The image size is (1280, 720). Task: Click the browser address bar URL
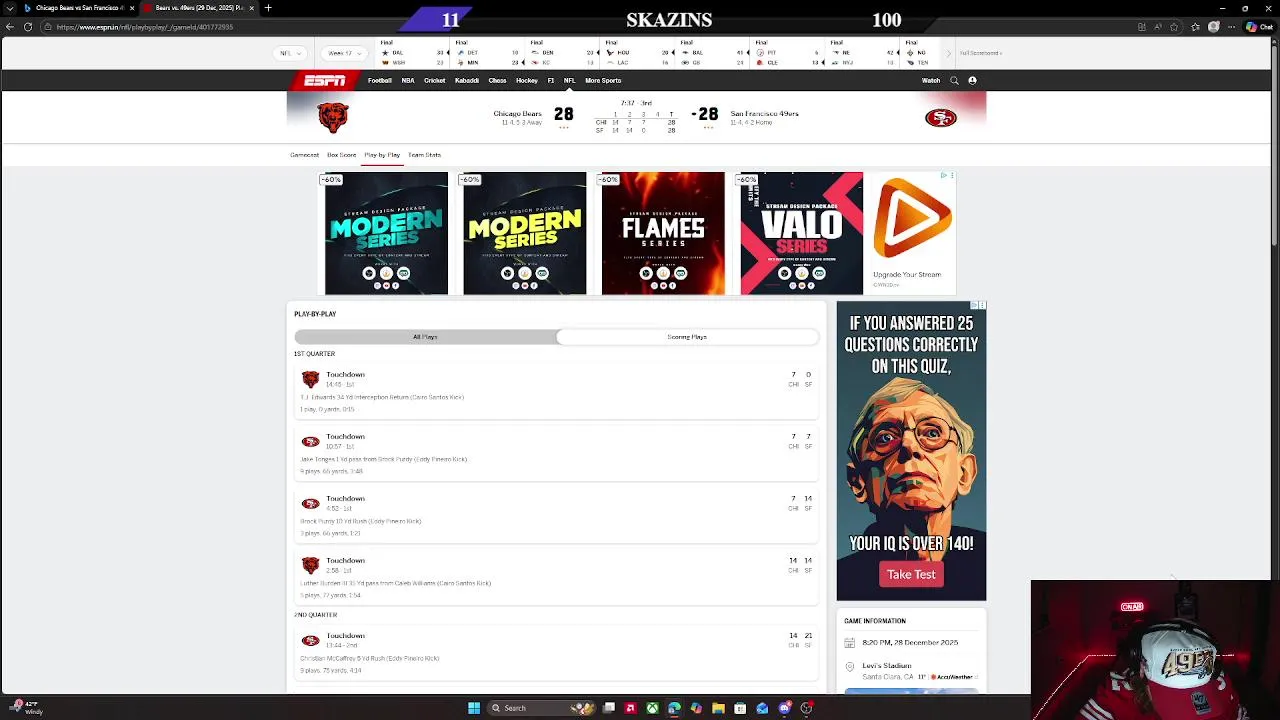pyautogui.click(x=145, y=27)
